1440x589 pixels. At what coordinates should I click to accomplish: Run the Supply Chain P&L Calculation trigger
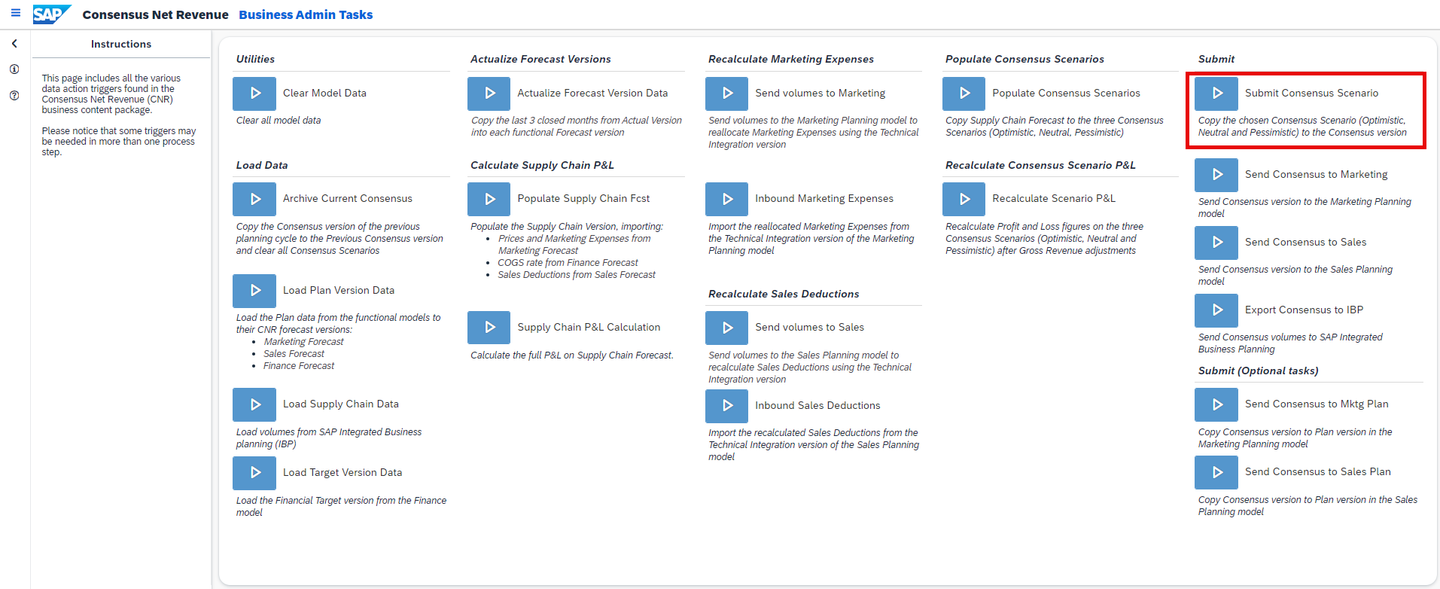(489, 328)
